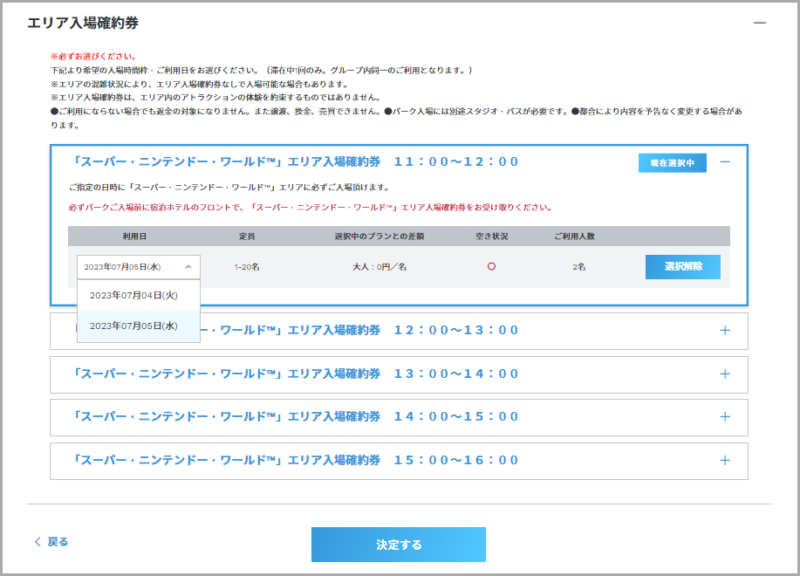The height and width of the screenshot is (576, 800).
Task: Click the 選択解除 button
Action: click(x=683, y=267)
